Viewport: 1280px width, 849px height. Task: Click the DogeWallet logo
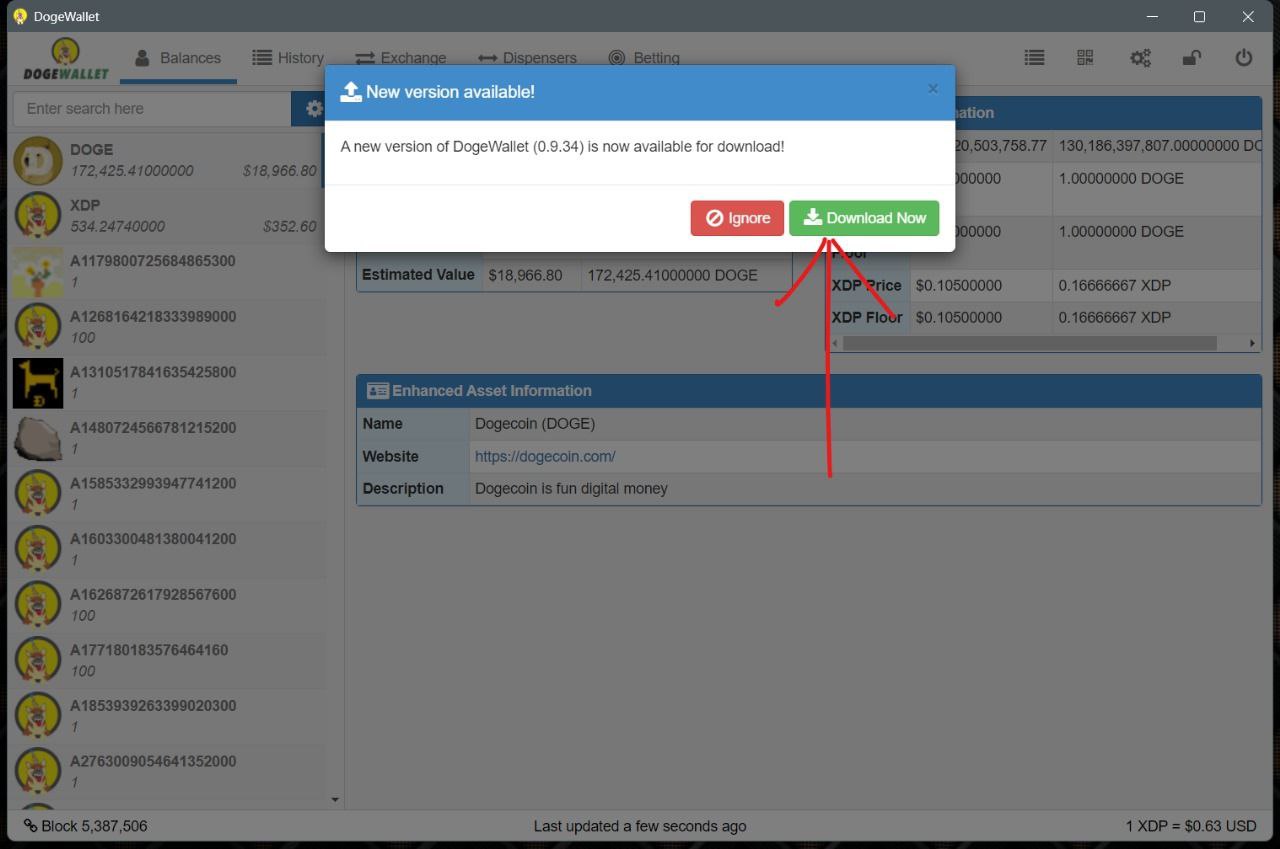point(66,60)
